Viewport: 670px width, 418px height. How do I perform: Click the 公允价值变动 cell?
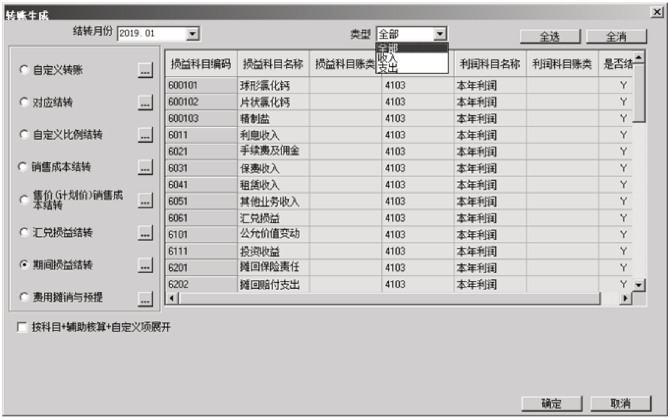[x=273, y=234]
